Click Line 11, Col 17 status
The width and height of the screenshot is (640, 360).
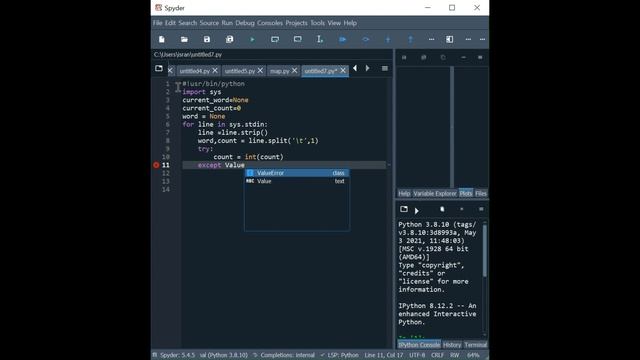384,355
